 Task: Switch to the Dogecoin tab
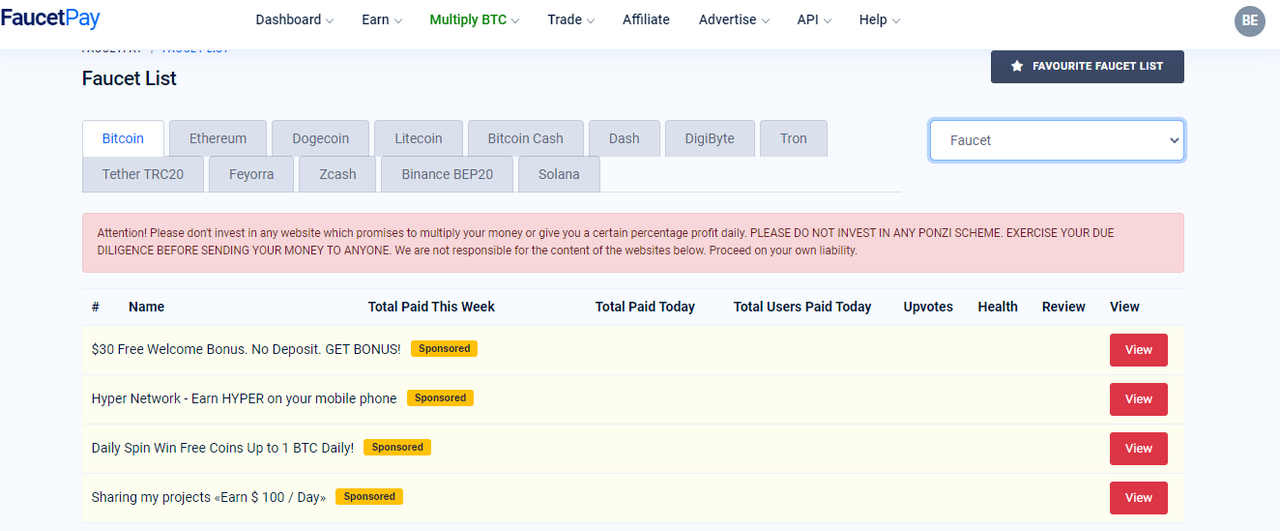[x=321, y=138]
